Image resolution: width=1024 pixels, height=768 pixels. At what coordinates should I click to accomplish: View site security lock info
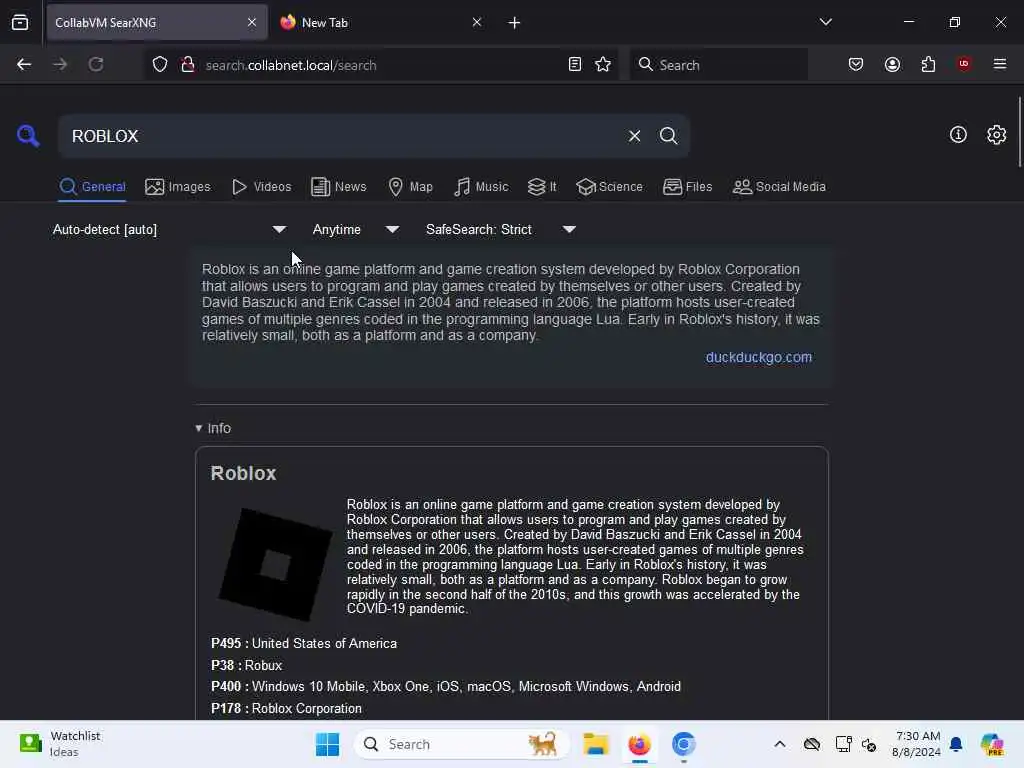click(188, 65)
